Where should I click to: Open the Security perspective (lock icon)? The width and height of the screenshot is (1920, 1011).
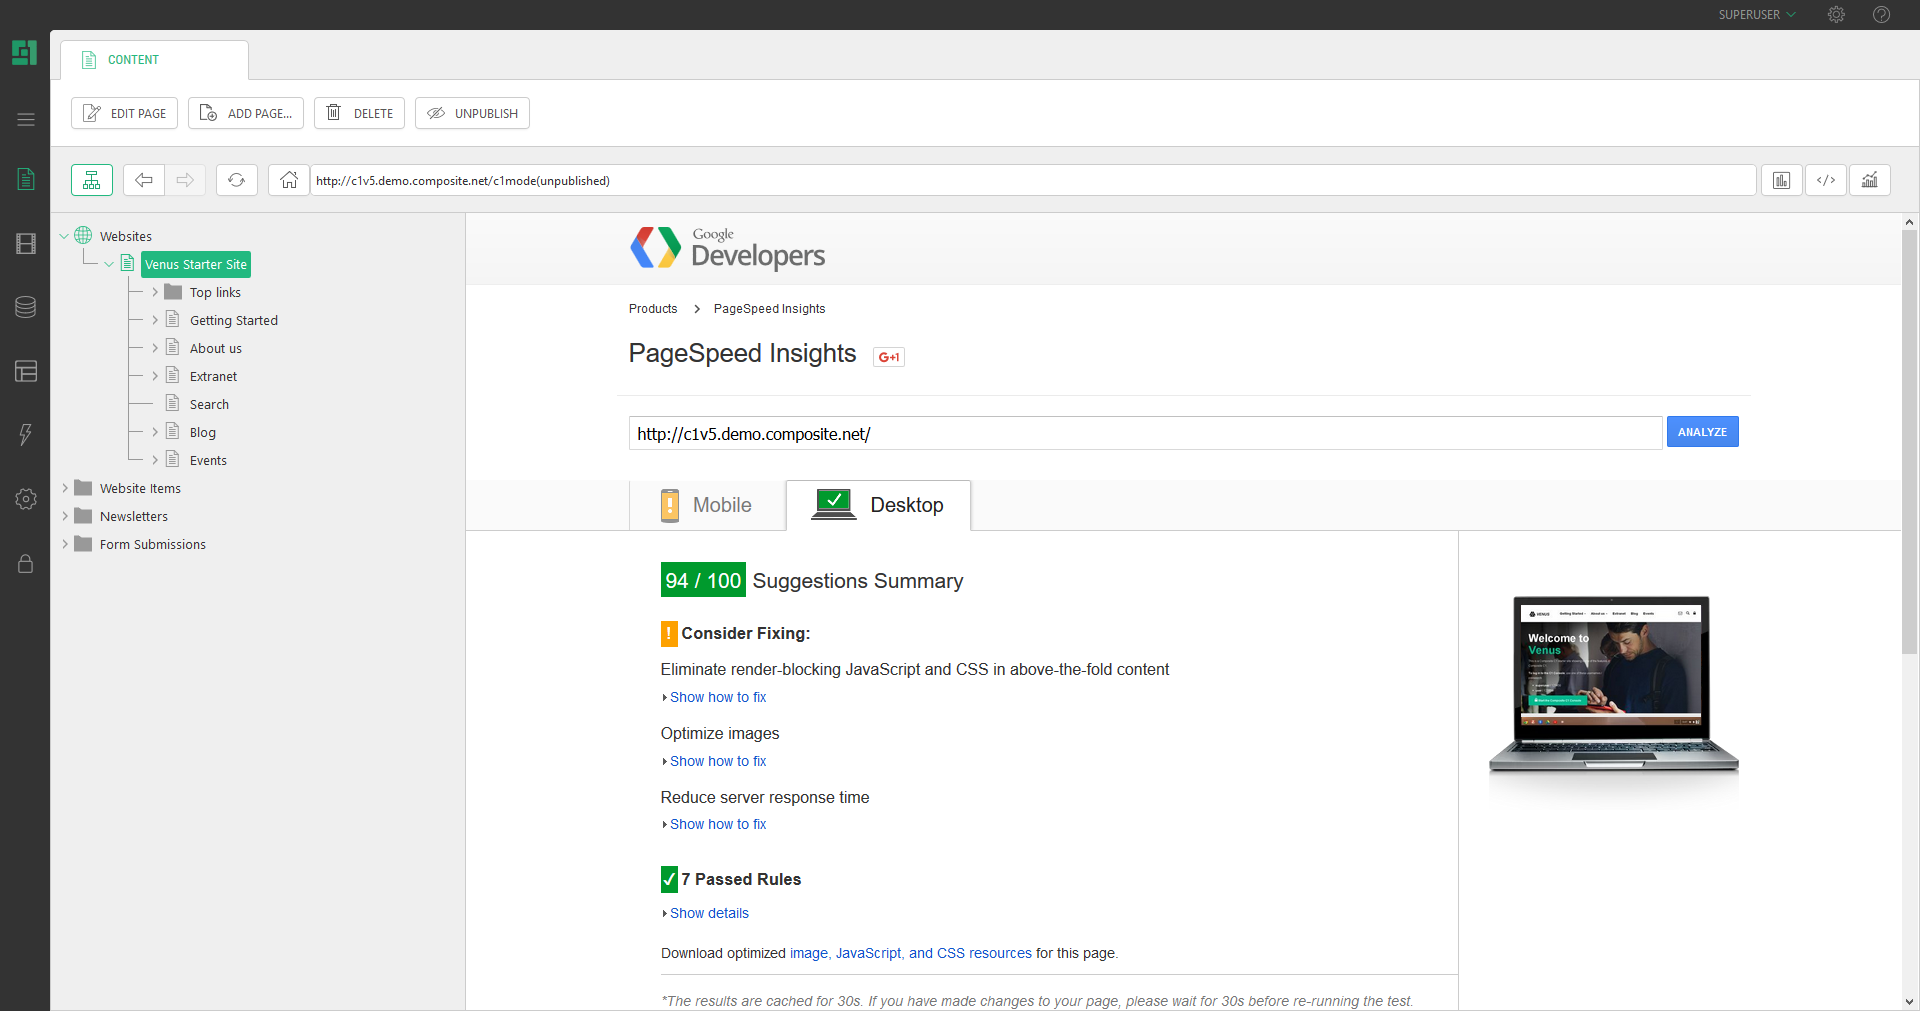pyautogui.click(x=24, y=563)
